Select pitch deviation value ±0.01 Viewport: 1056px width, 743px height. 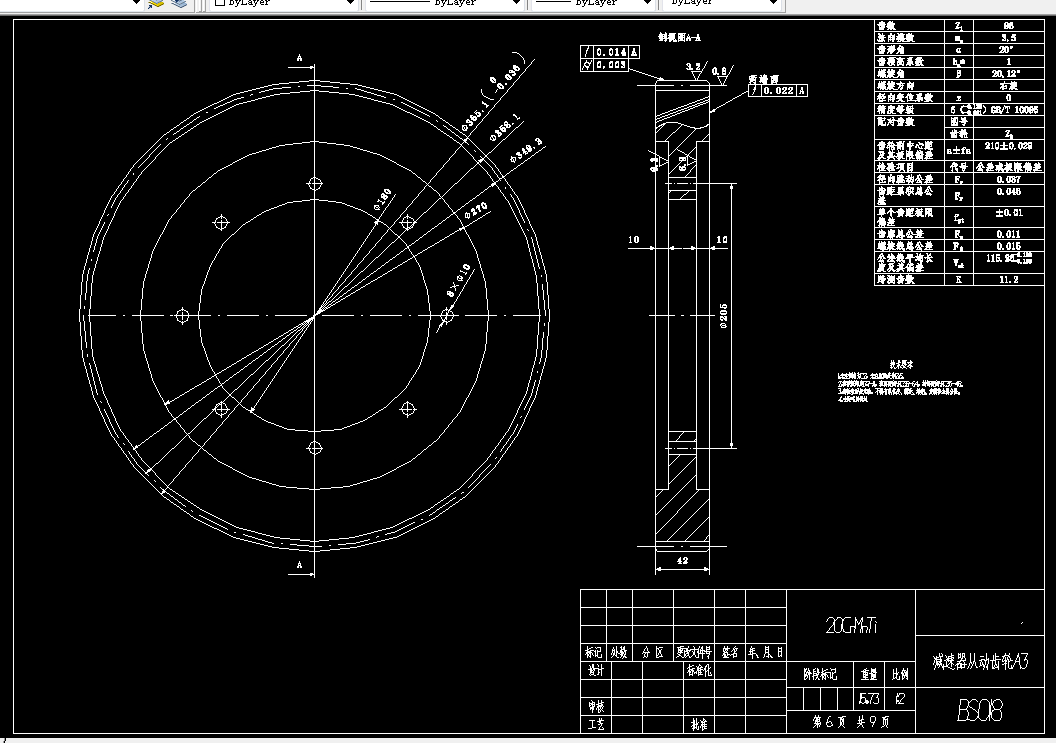[x=1009, y=213]
